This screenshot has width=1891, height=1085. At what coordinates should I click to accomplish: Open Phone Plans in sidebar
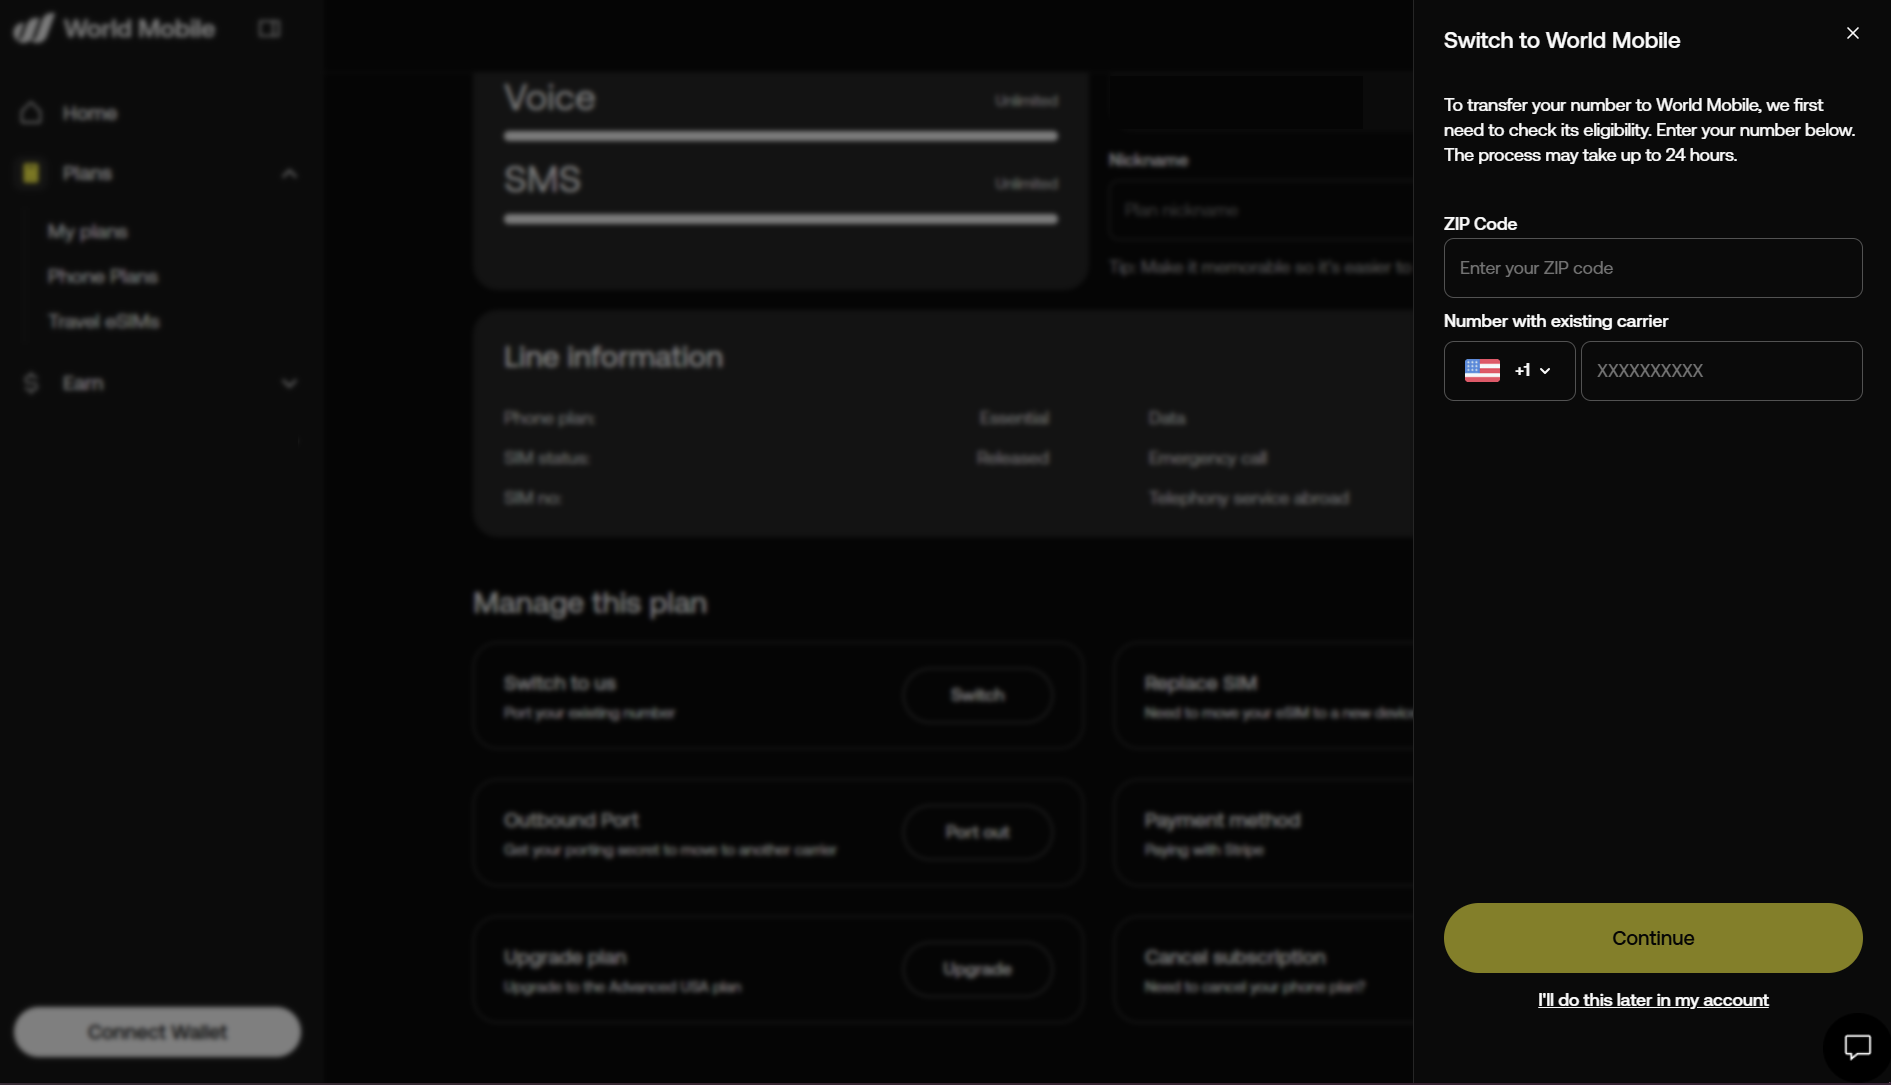[102, 277]
